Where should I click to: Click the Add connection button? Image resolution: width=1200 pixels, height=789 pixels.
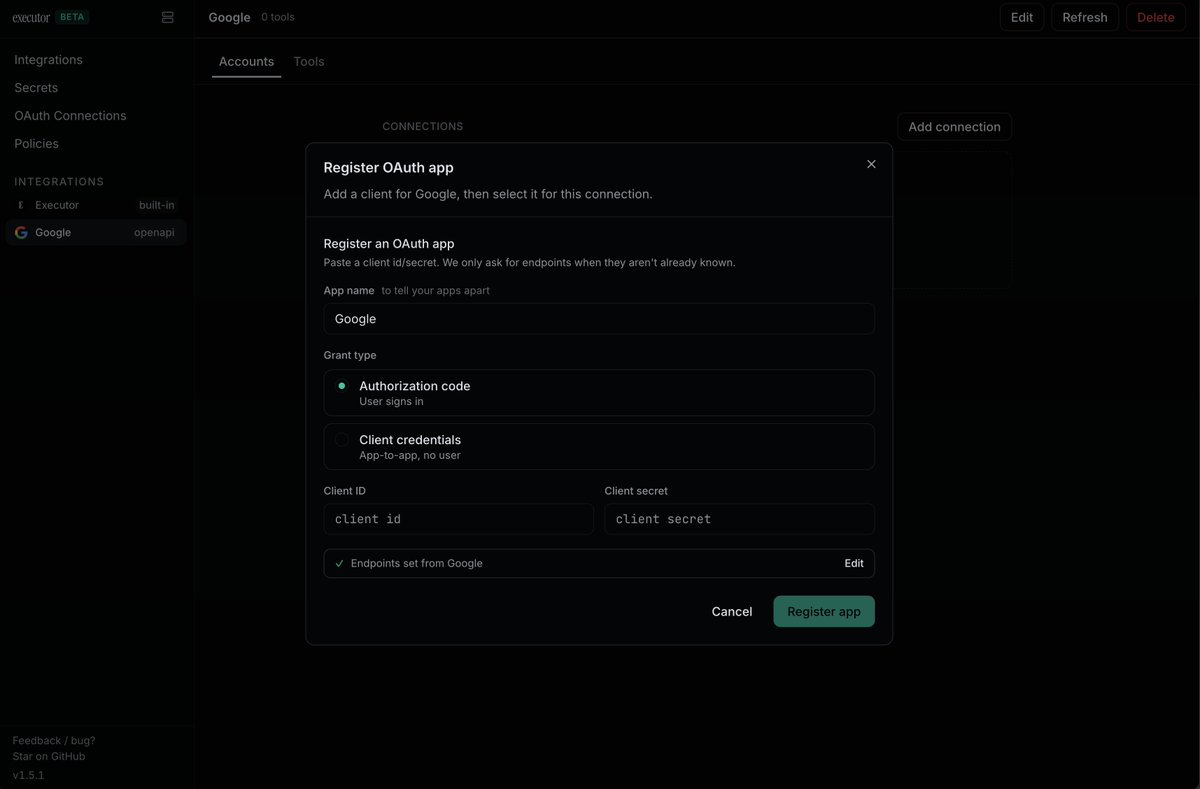coord(954,127)
